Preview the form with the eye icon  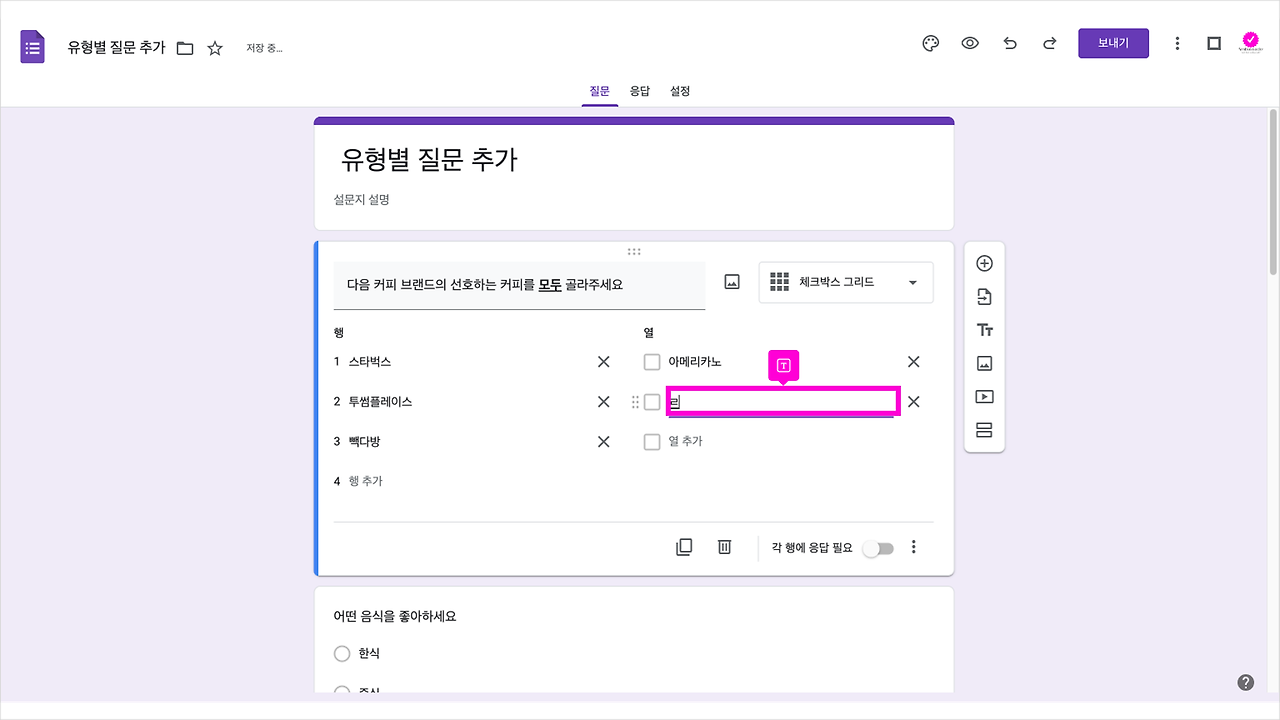[969, 43]
